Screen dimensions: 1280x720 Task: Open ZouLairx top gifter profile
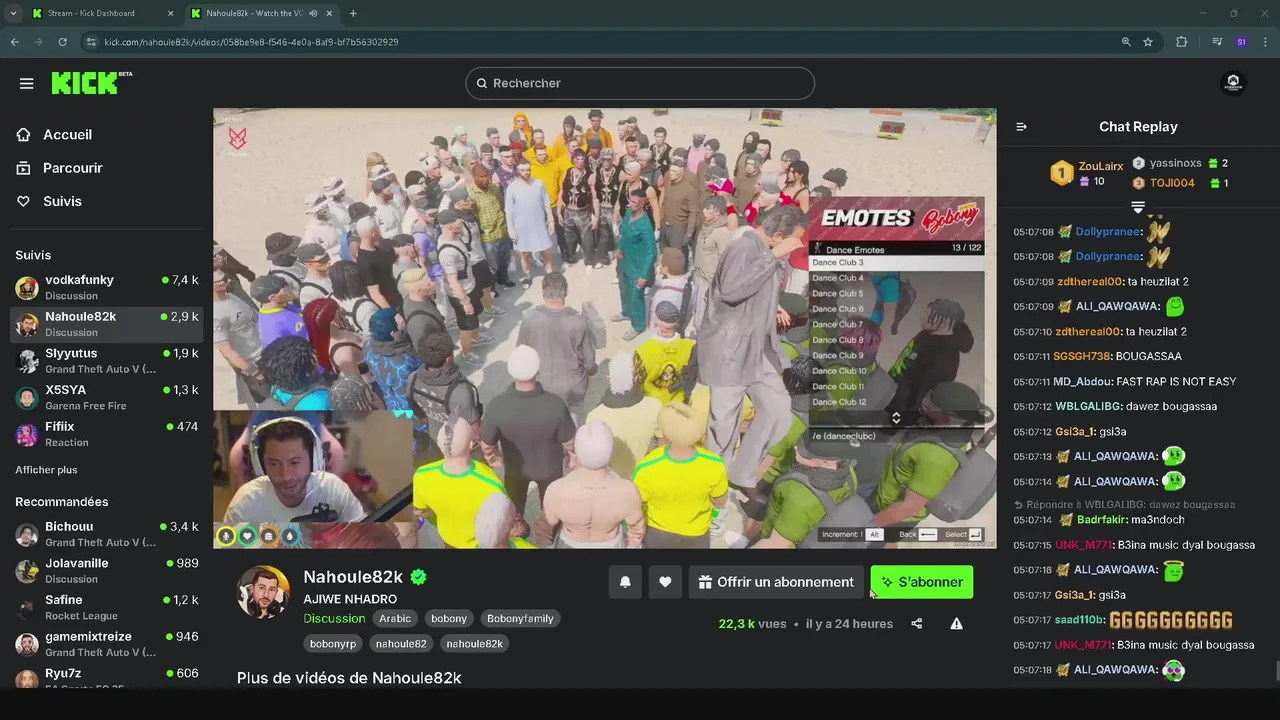point(1101,166)
